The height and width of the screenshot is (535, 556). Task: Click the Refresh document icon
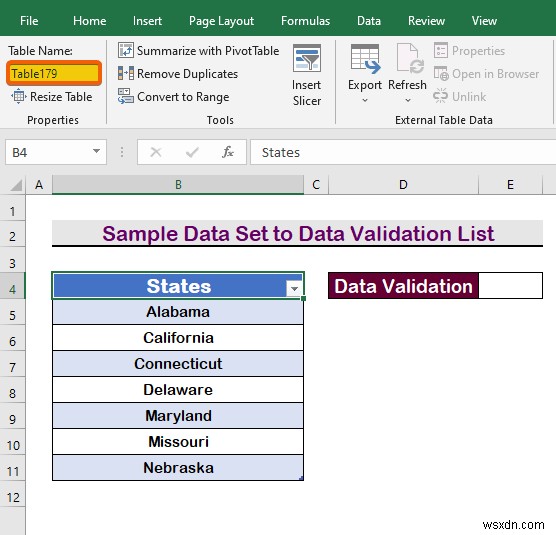[x=409, y=59]
